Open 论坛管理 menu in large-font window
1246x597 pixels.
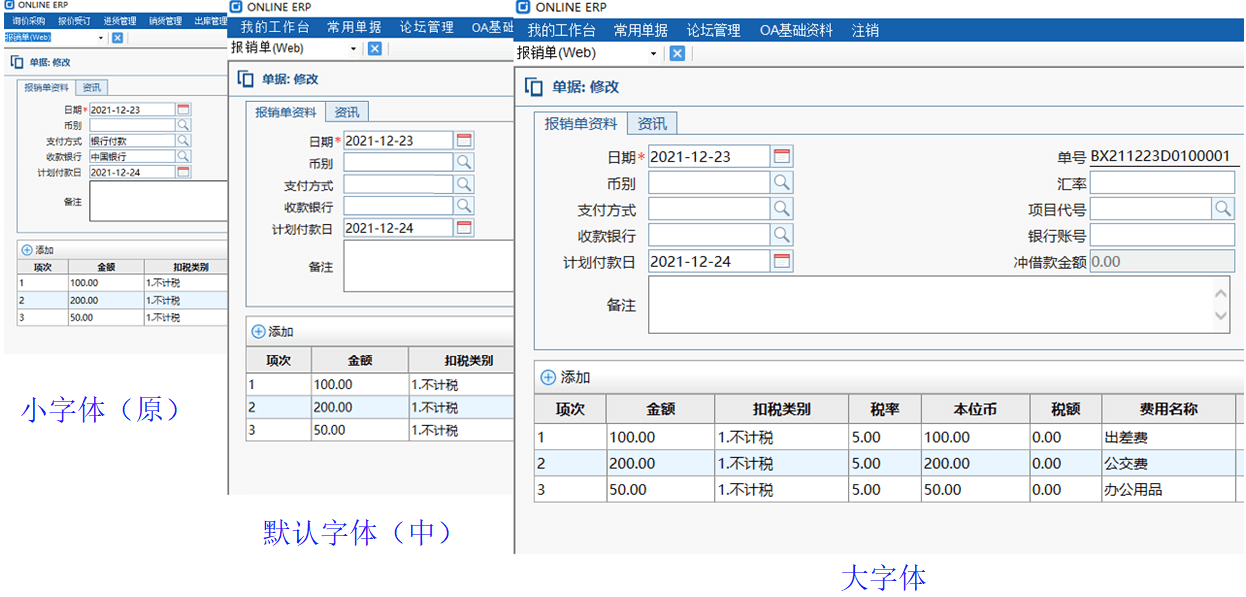713,30
